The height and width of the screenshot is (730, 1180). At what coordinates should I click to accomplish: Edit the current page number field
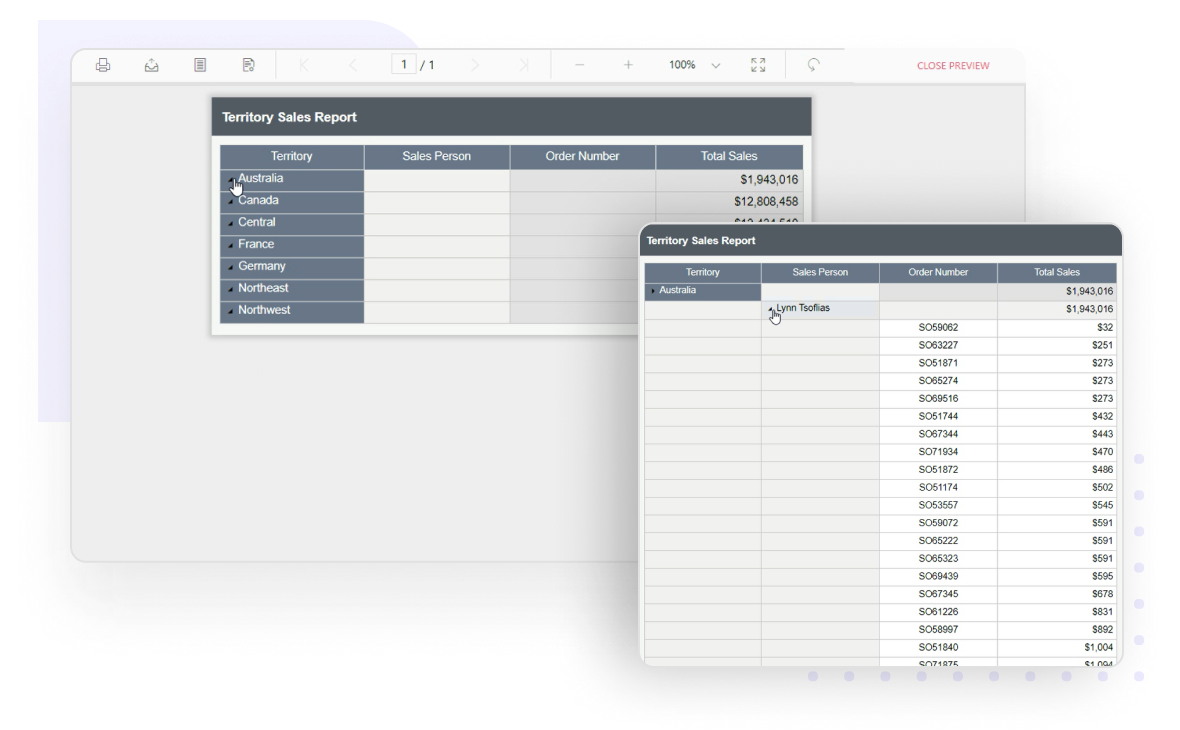tap(404, 65)
